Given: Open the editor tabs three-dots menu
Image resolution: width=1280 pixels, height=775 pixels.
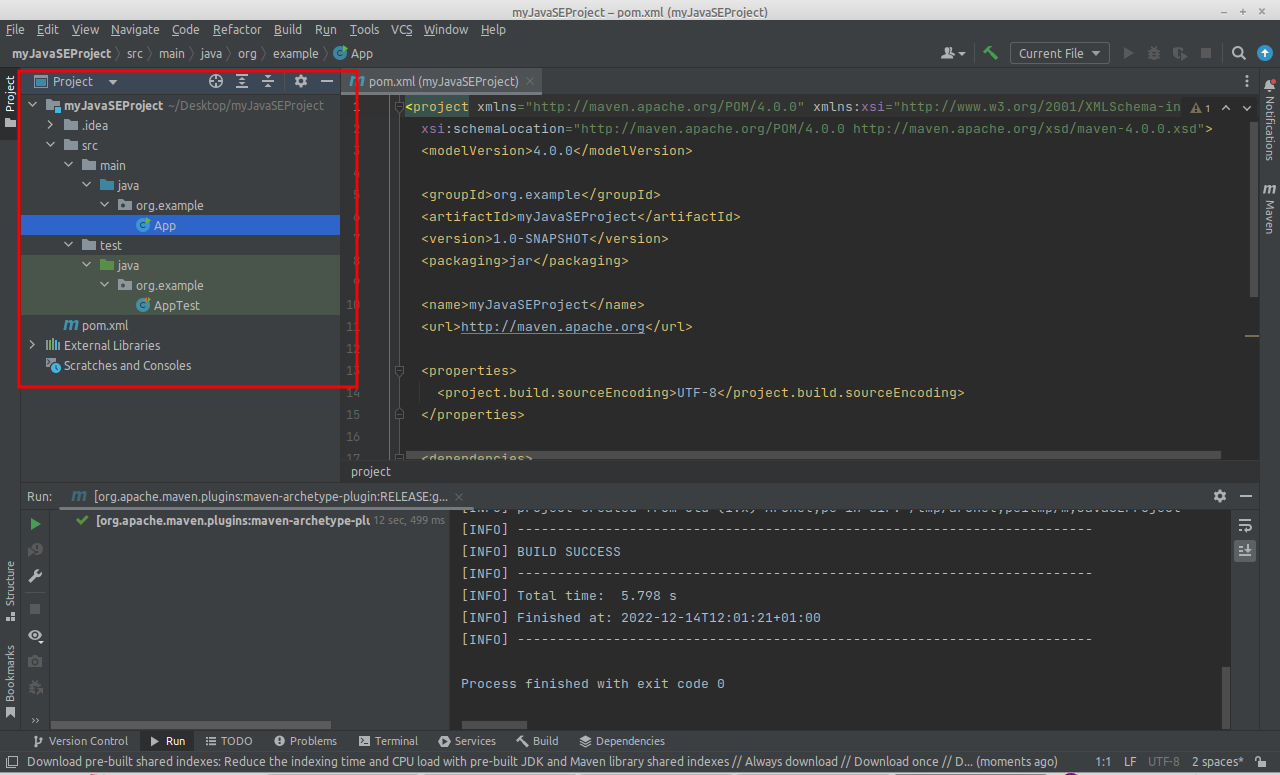Looking at the screenshot, I should (1246, 81).
